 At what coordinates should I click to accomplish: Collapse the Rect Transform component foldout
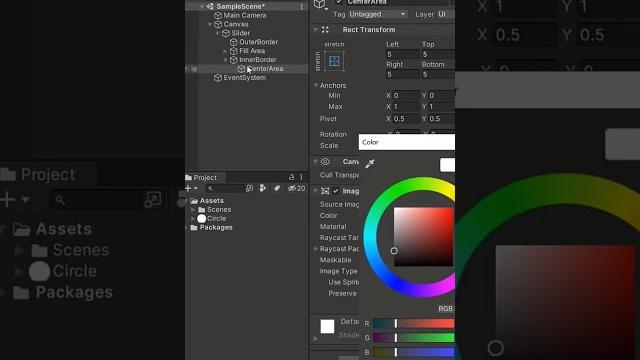pos(316,29)
